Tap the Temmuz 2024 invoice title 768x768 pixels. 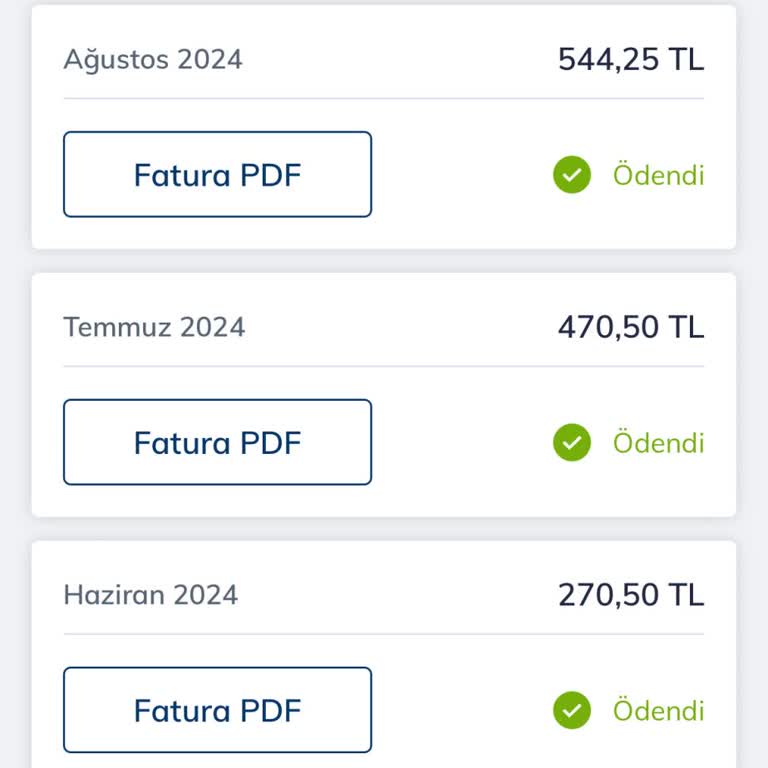(154, 327)
